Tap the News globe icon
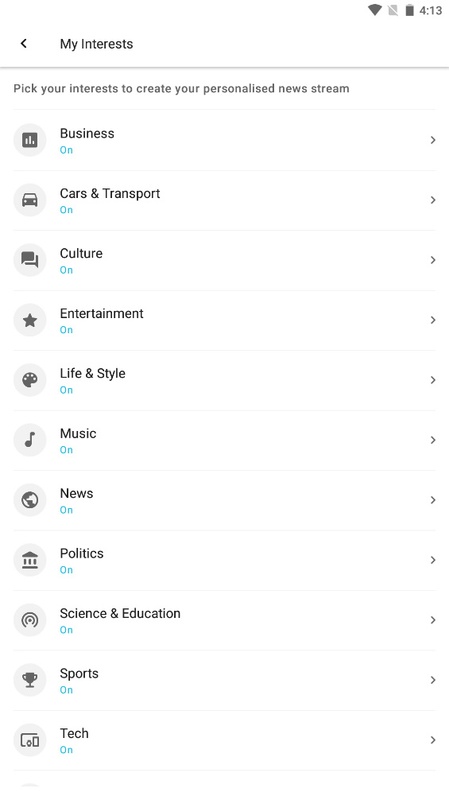Viewport: 449px width, 800px height. tap(30, 500)
